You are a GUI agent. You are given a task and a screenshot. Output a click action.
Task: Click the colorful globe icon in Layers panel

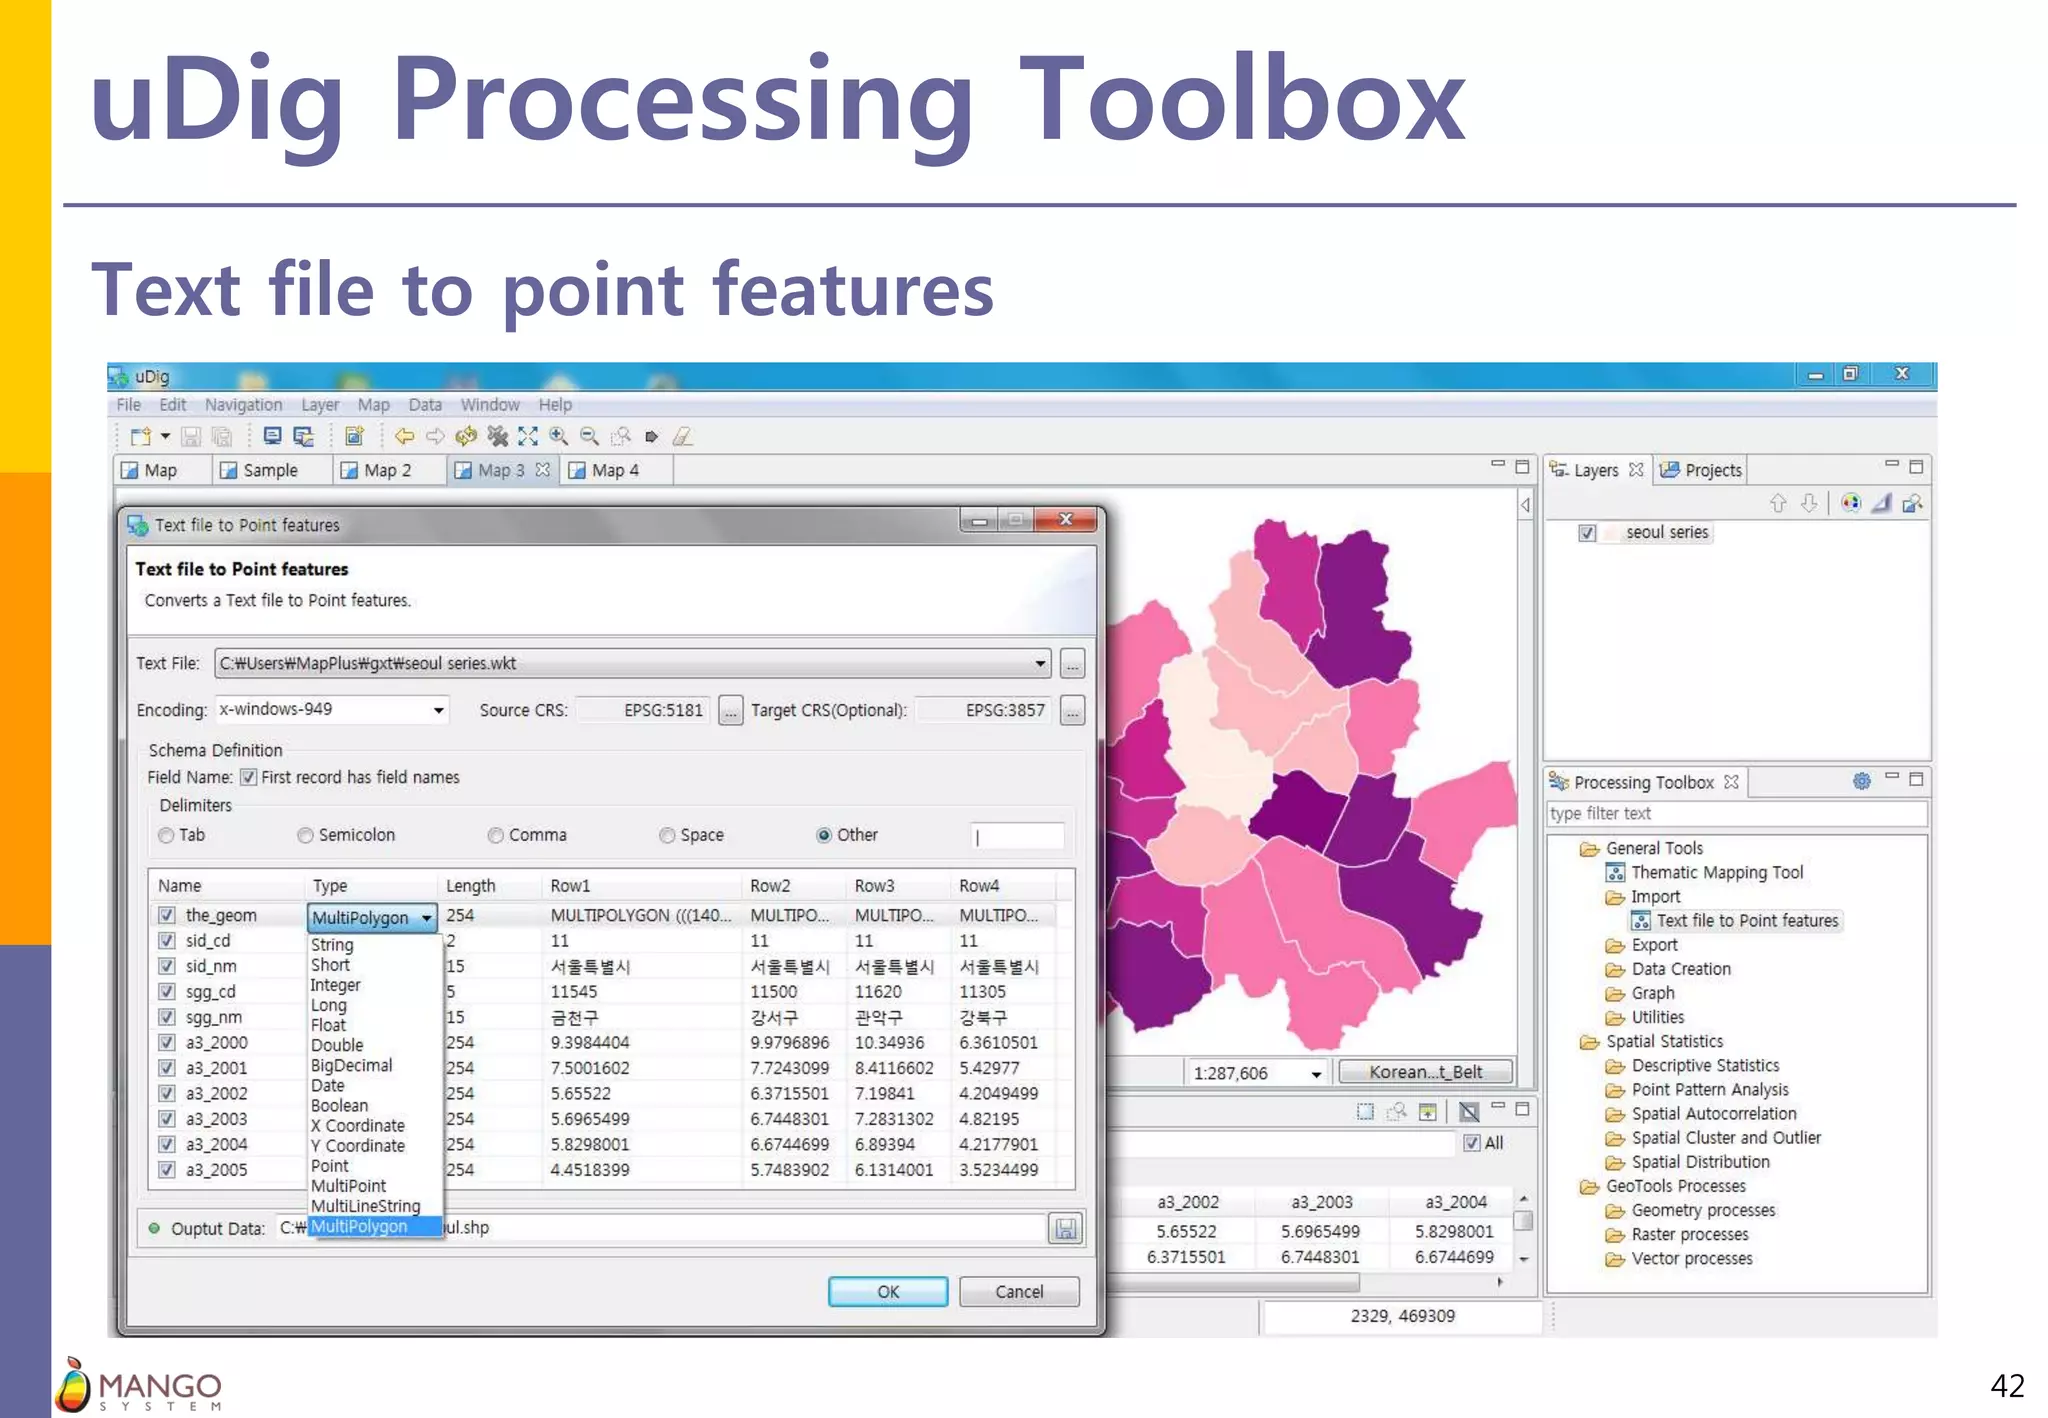[x=1851, y=503]
